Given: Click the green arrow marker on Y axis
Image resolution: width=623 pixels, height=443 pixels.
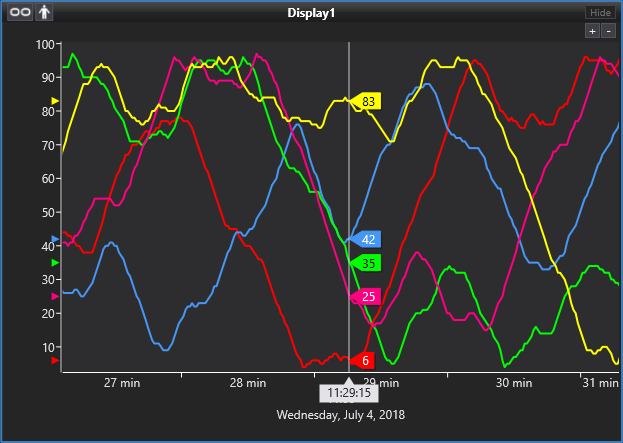Looking at the screenshot, I should coord(56,262).
